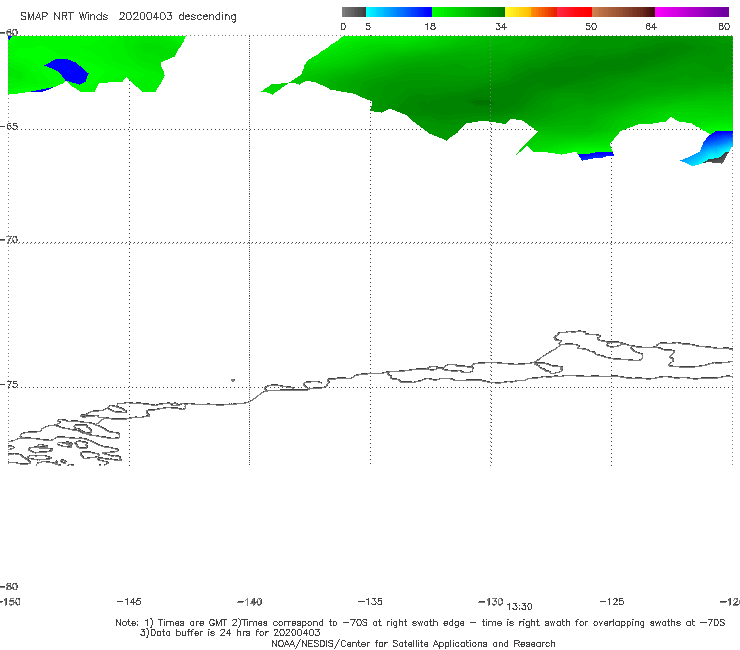This screenshot has height=650, width=740.
Task: Click the color bar label '18'
Action: (x=430, y=27)
